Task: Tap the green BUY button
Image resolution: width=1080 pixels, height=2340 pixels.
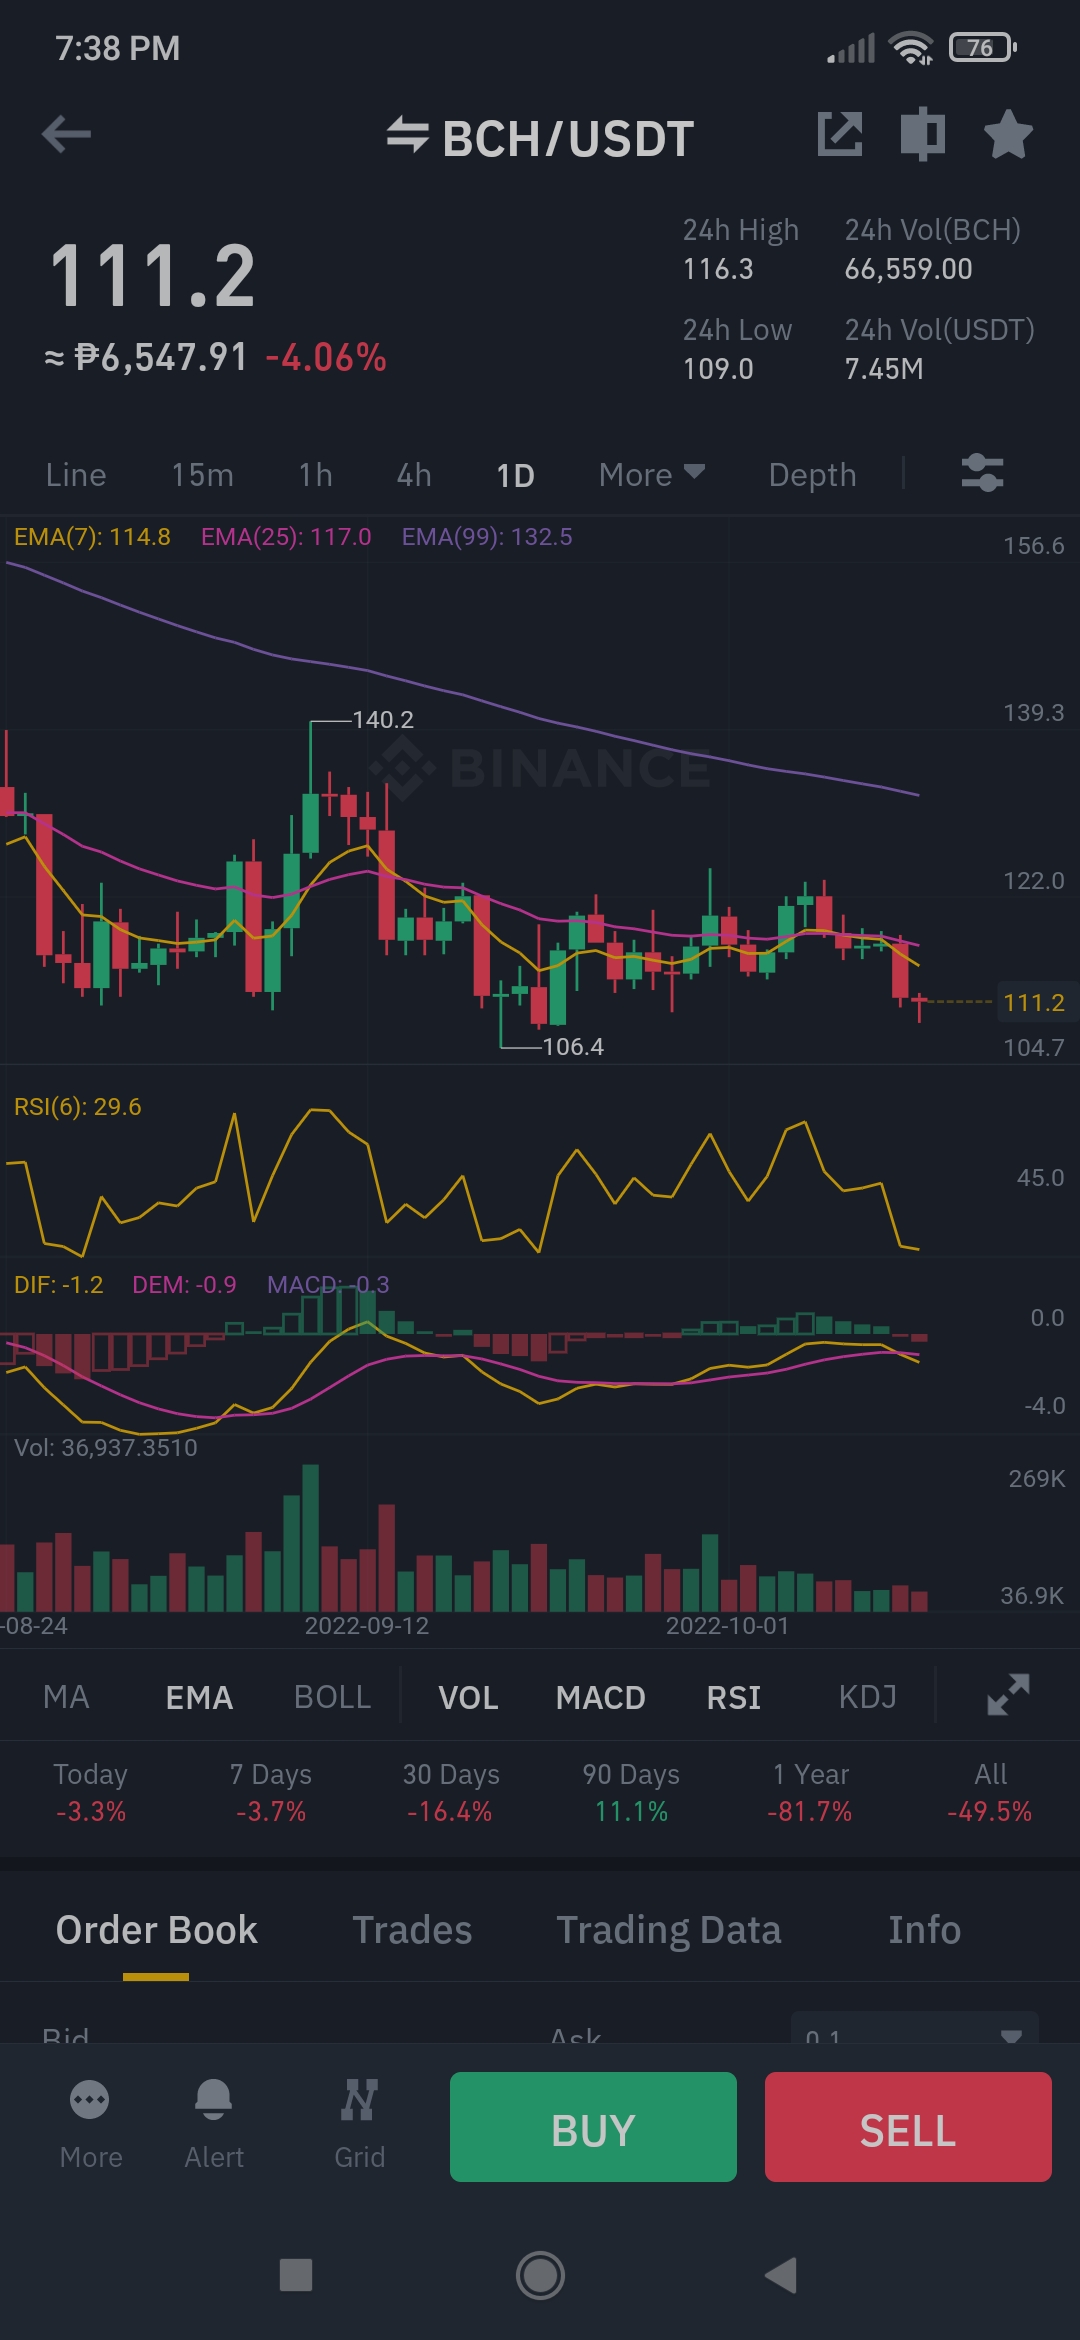Action: [593, 2127]
